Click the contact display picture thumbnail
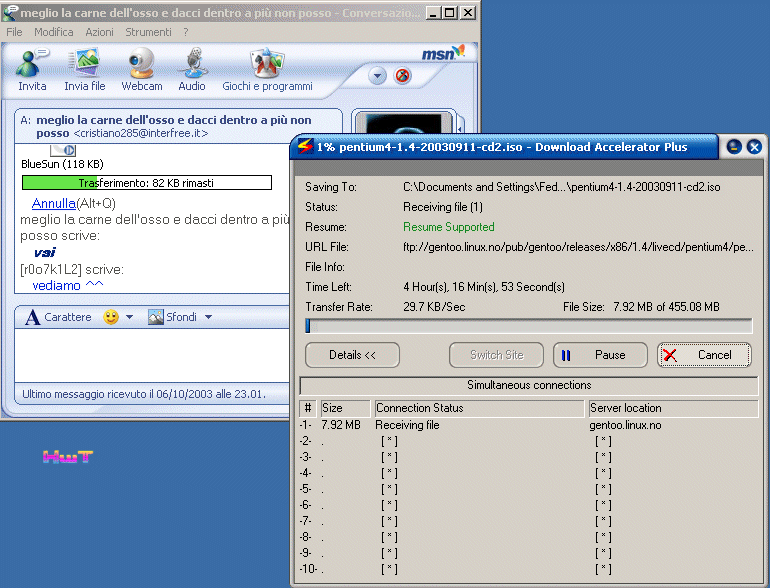Viewport: 770px width, 588px height. click(x=404, y=123)
